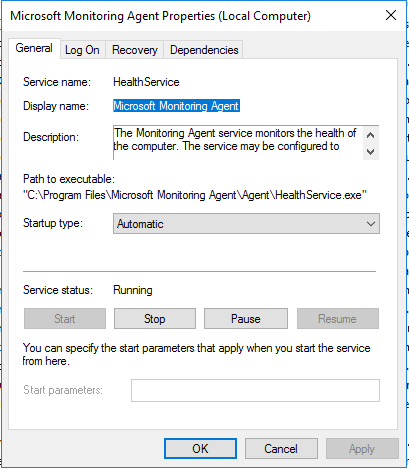This screenshot has height=469, width=409.
Task: Open the Startup type dropdown
Action: click(x=246, y=224)
